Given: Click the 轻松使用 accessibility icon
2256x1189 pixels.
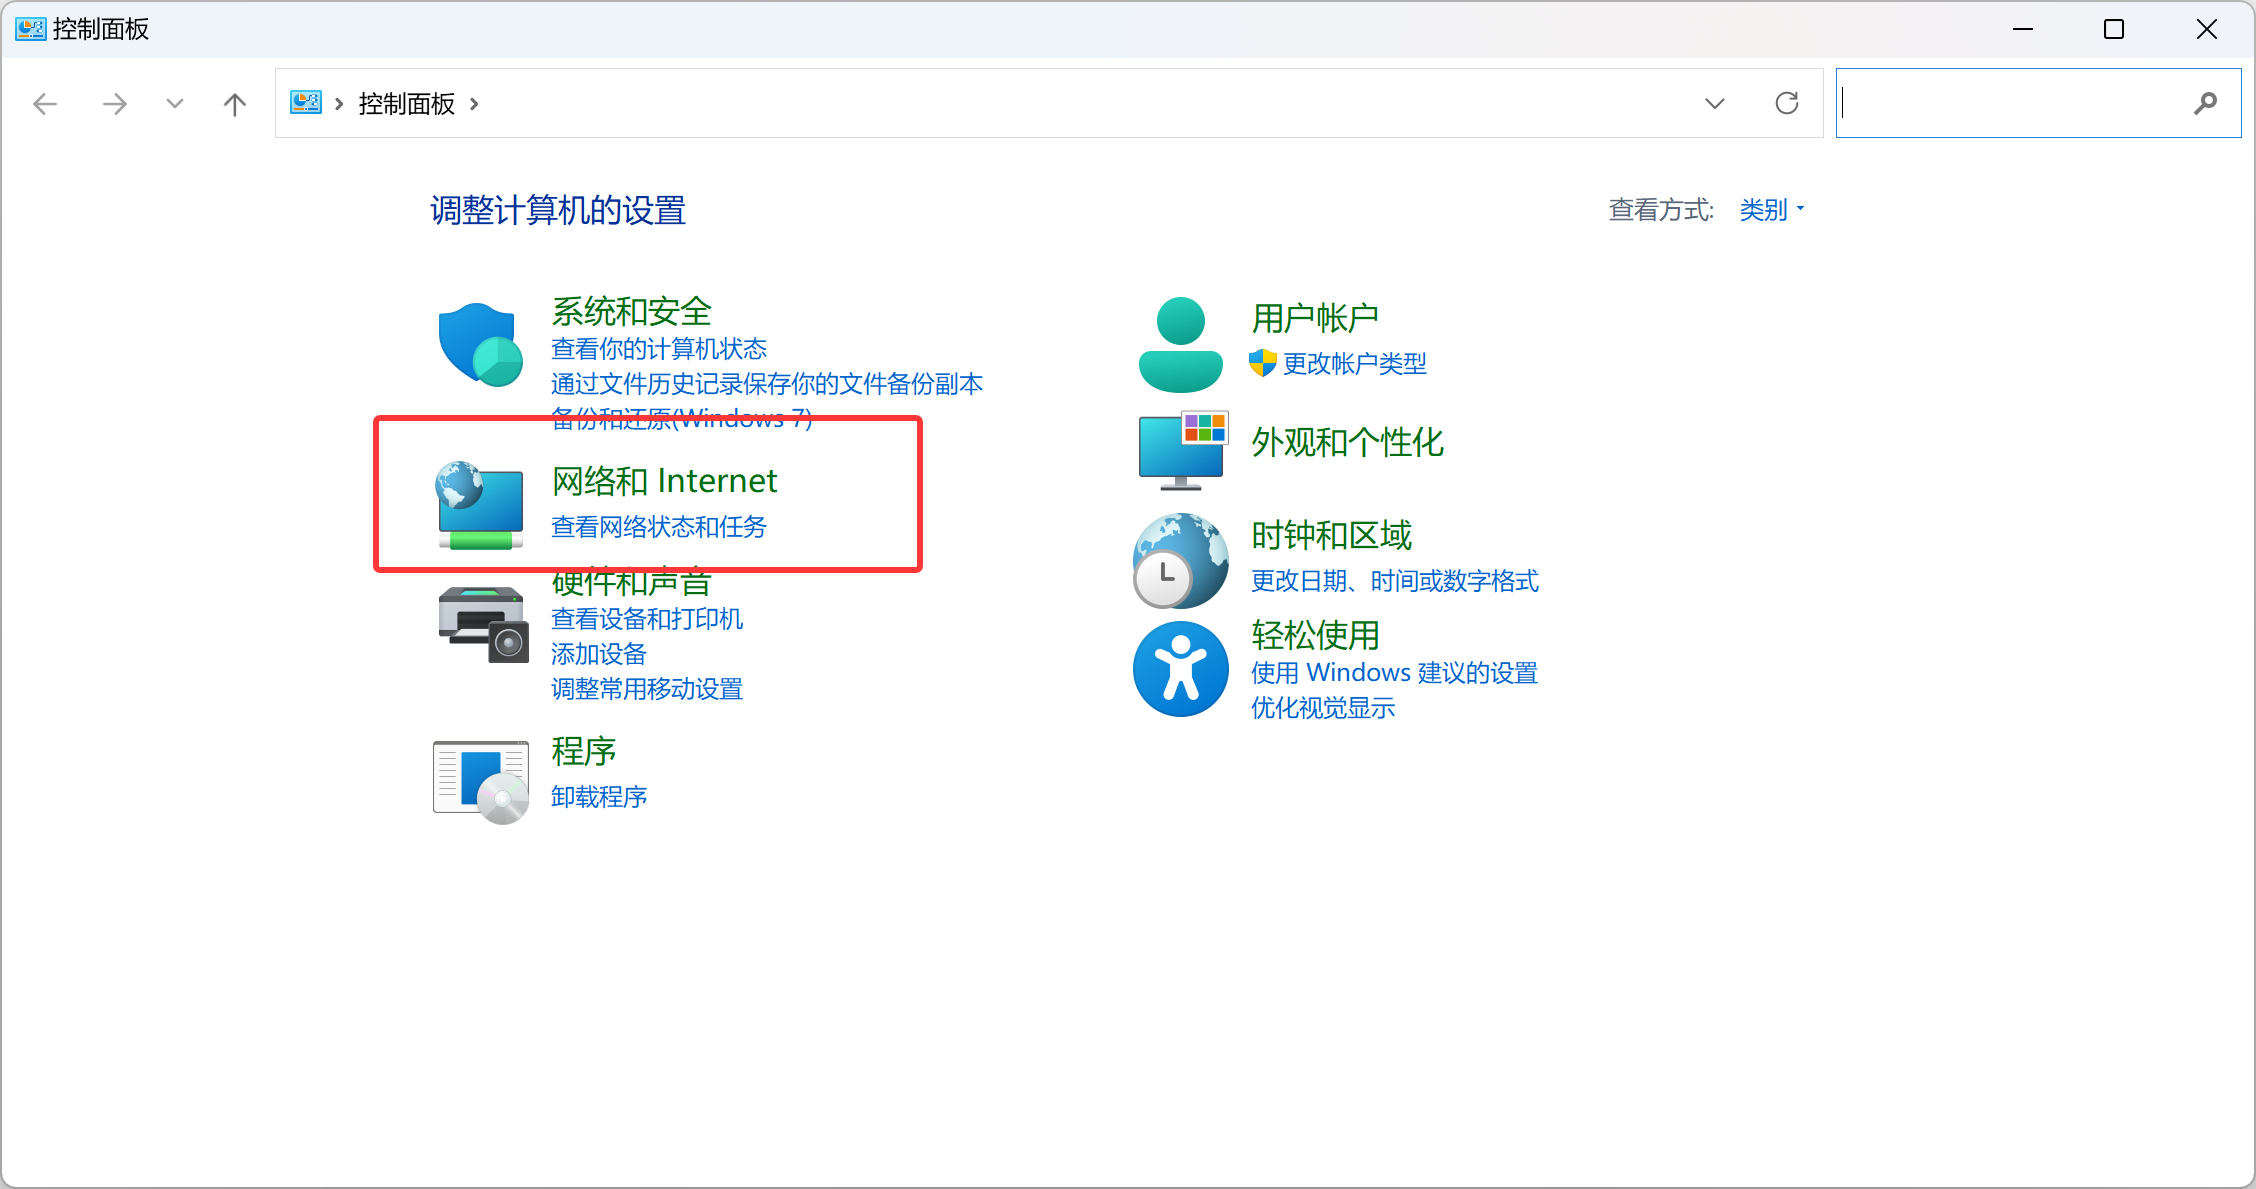Looking at the screenshot, I should coord(1181,669).
